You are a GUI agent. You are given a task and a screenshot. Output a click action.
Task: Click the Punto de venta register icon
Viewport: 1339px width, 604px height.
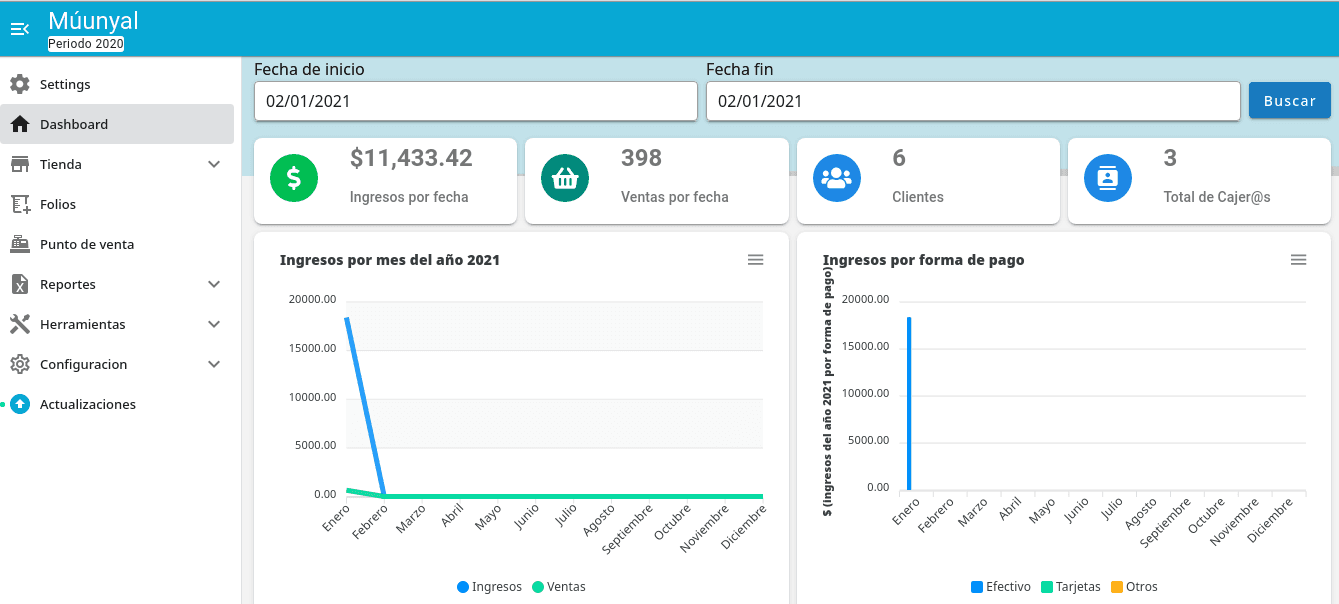point(20,244)
